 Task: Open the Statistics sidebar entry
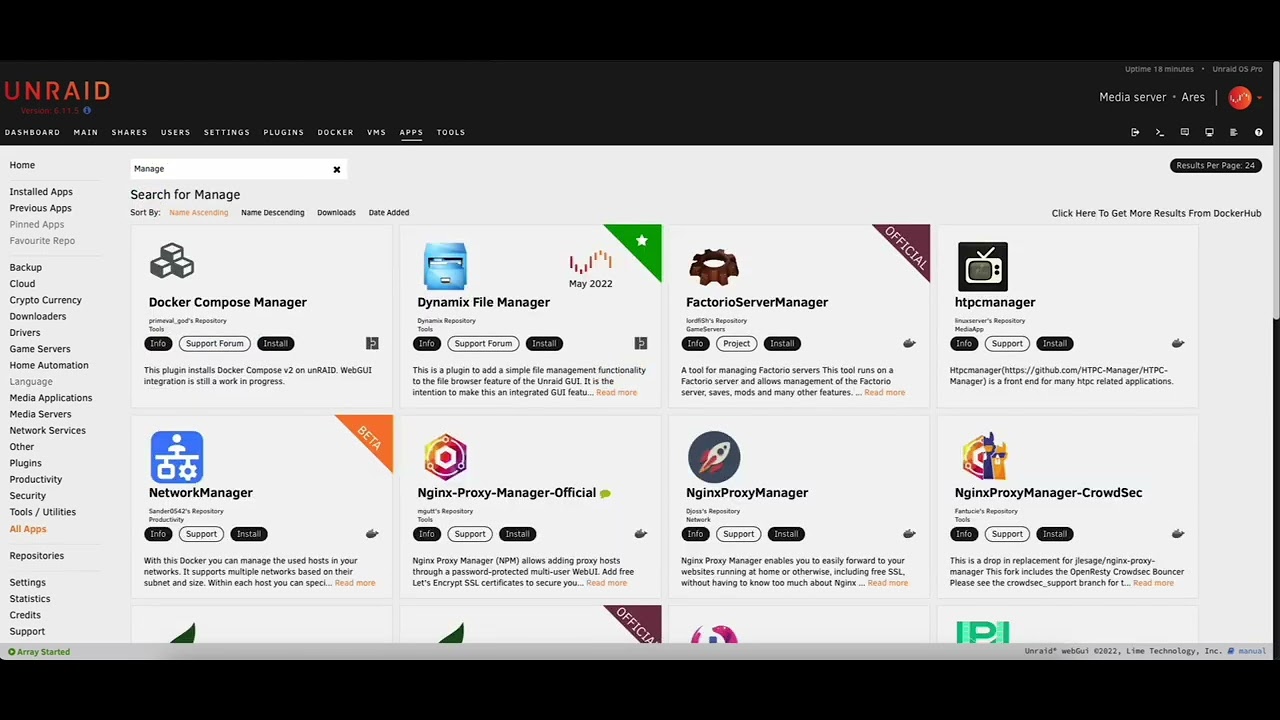click(x=30, y=599)
